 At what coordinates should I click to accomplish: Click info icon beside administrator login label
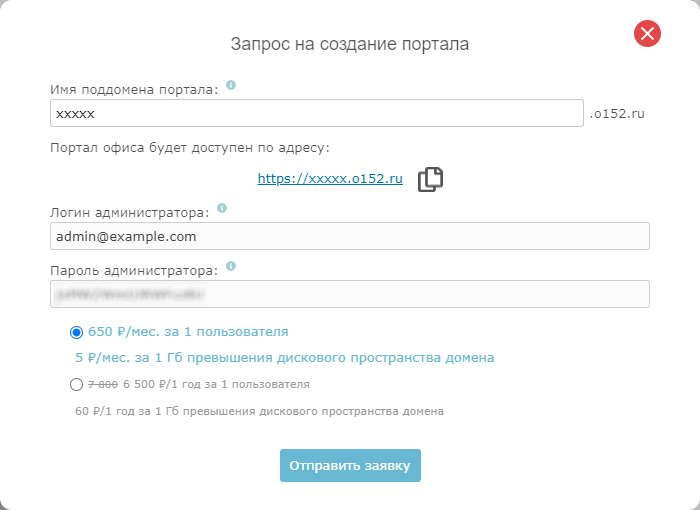click(222, 209)
